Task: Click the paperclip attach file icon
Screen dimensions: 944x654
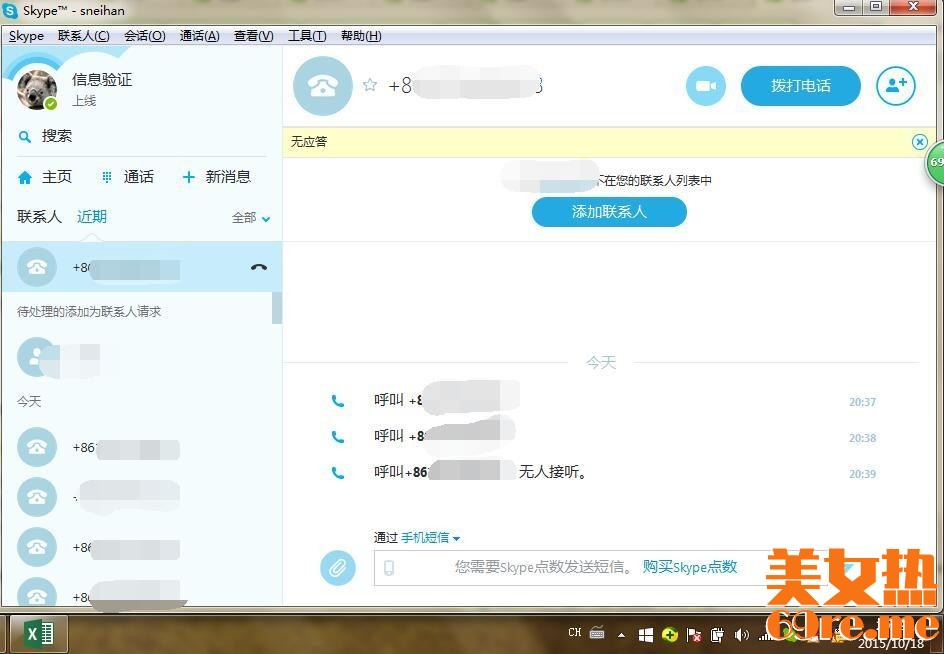Action: [x=338, y=568]
